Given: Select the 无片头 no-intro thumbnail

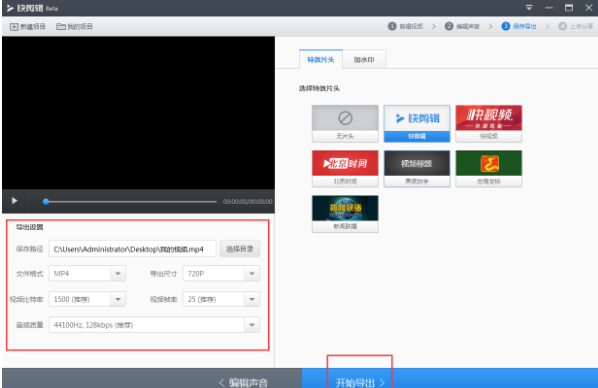Looking at the screenshot, I should coord(345,124).
